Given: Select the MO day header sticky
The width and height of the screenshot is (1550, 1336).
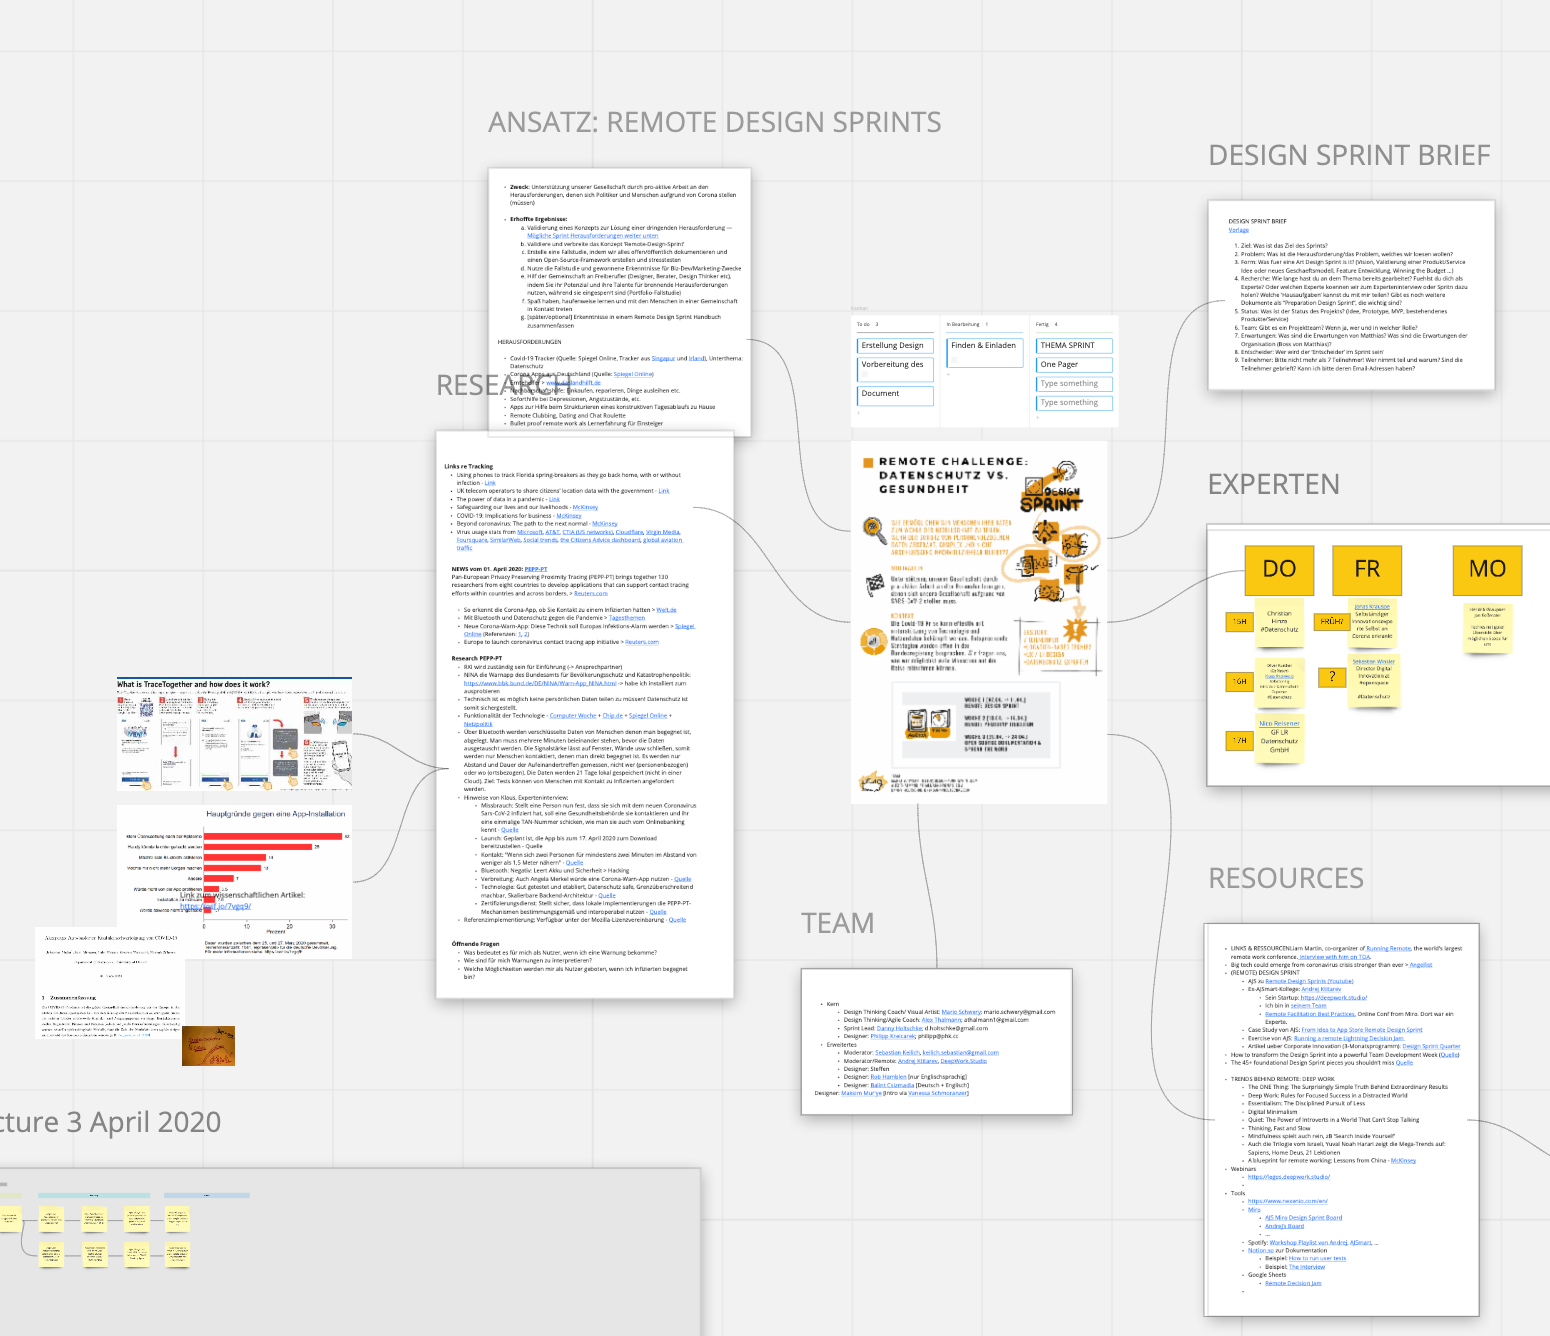Looking at the screenshot, I should pos(1487,568).
